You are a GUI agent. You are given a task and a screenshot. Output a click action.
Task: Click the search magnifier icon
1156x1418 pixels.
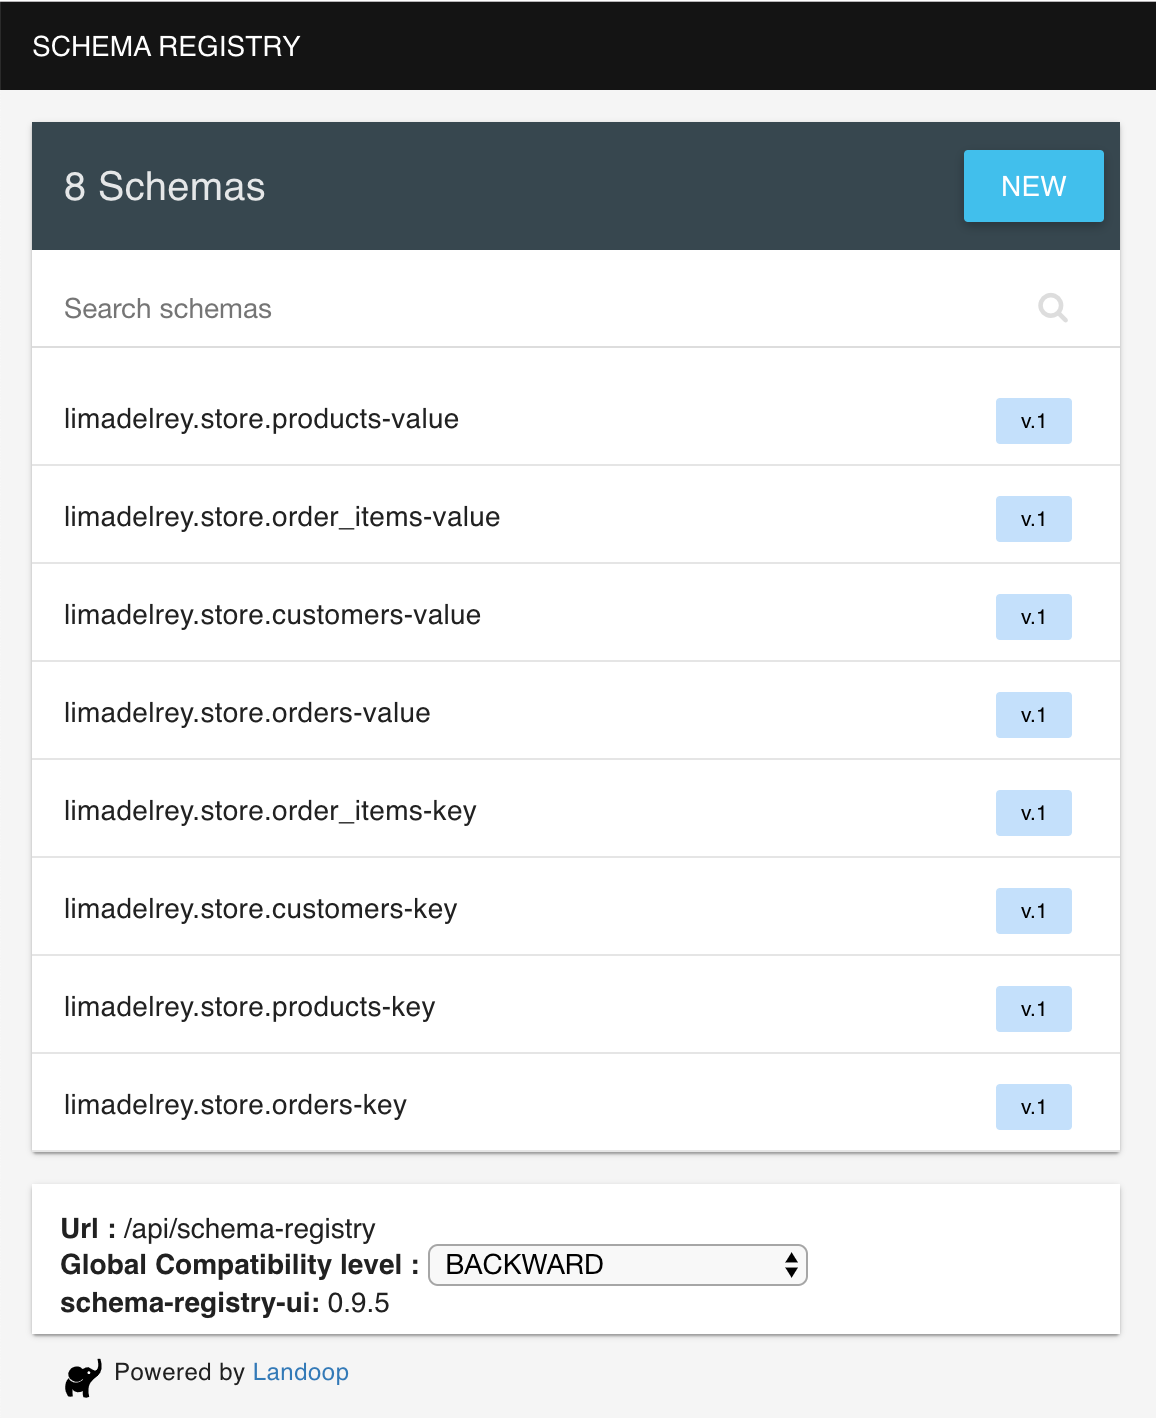(x=1053, y=308)
